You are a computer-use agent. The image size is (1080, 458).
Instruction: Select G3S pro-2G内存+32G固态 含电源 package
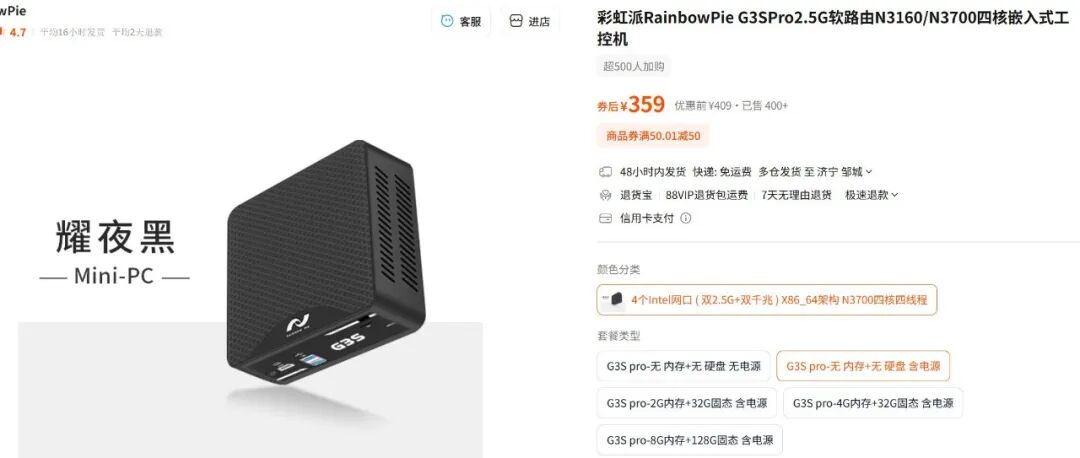(687, 403)
